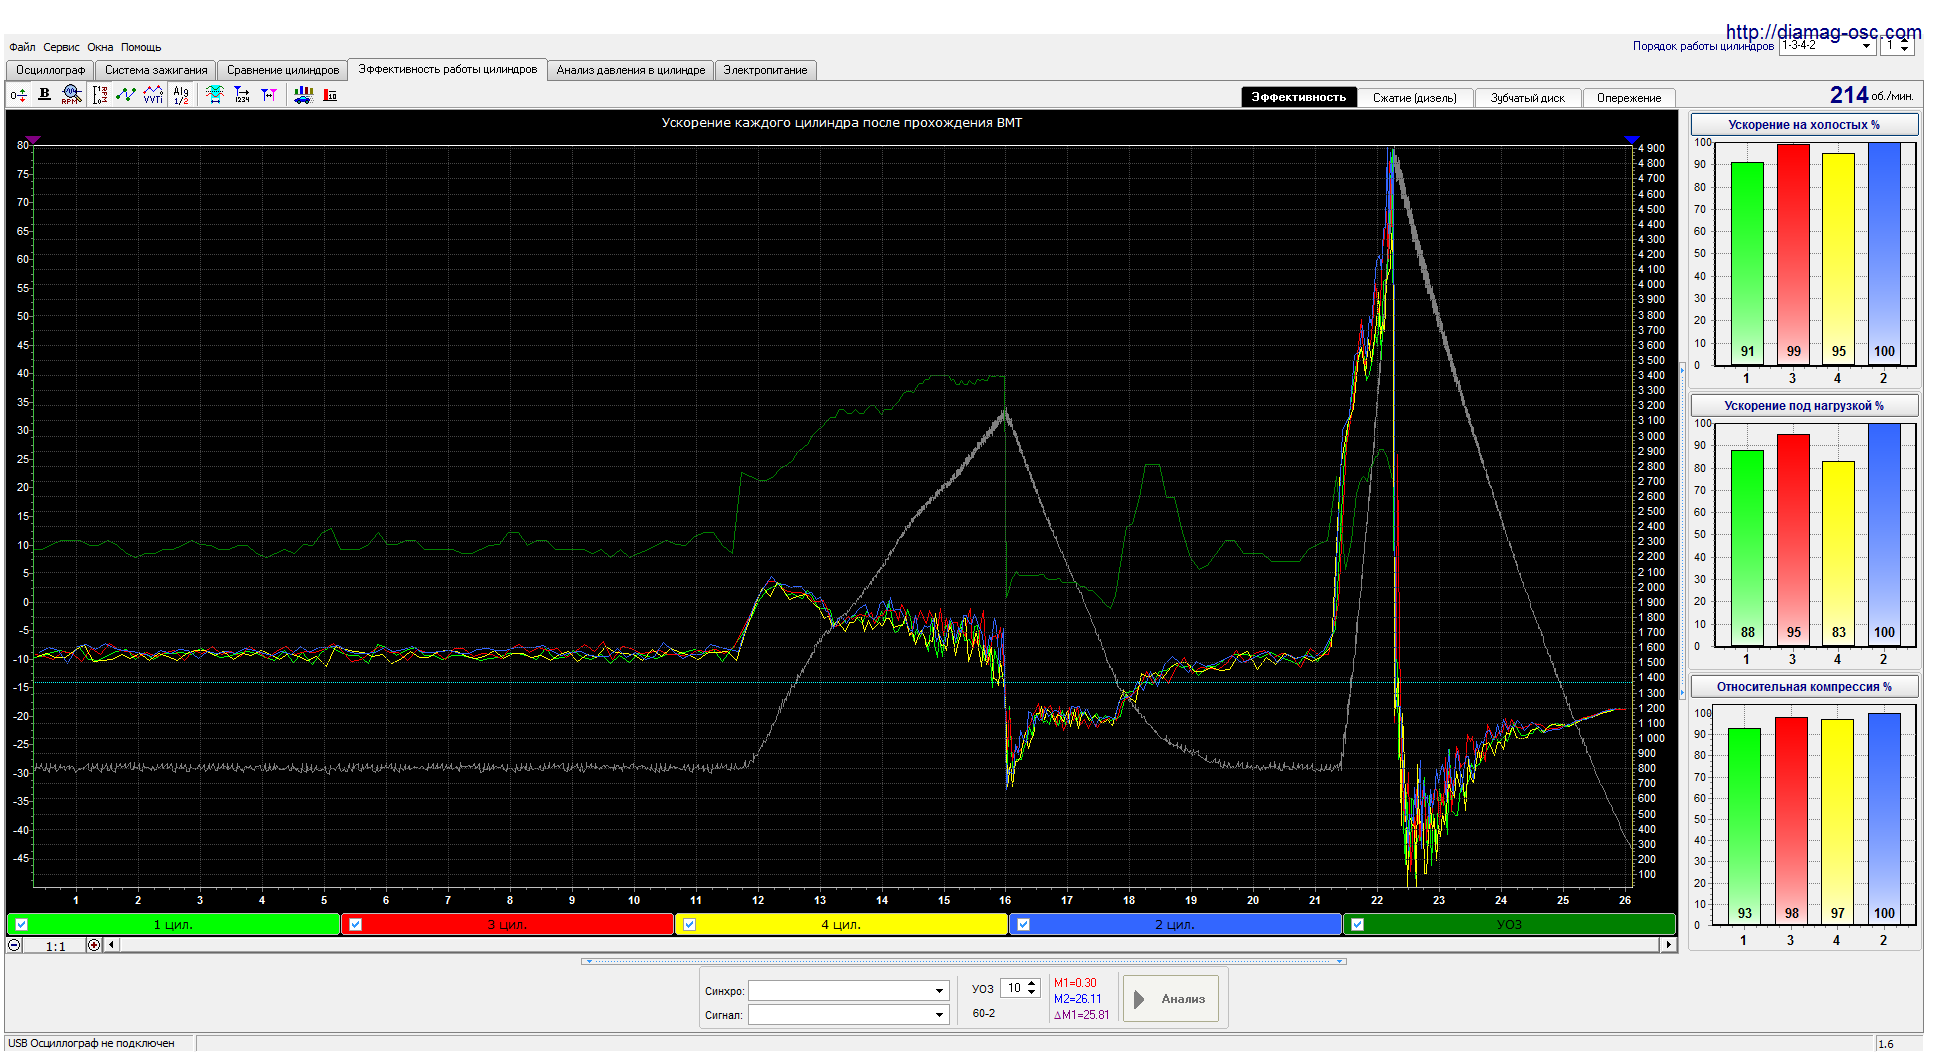Open the Сервис menu
This screenshot has height=1056, width=1936.
(x=61, y=47)
